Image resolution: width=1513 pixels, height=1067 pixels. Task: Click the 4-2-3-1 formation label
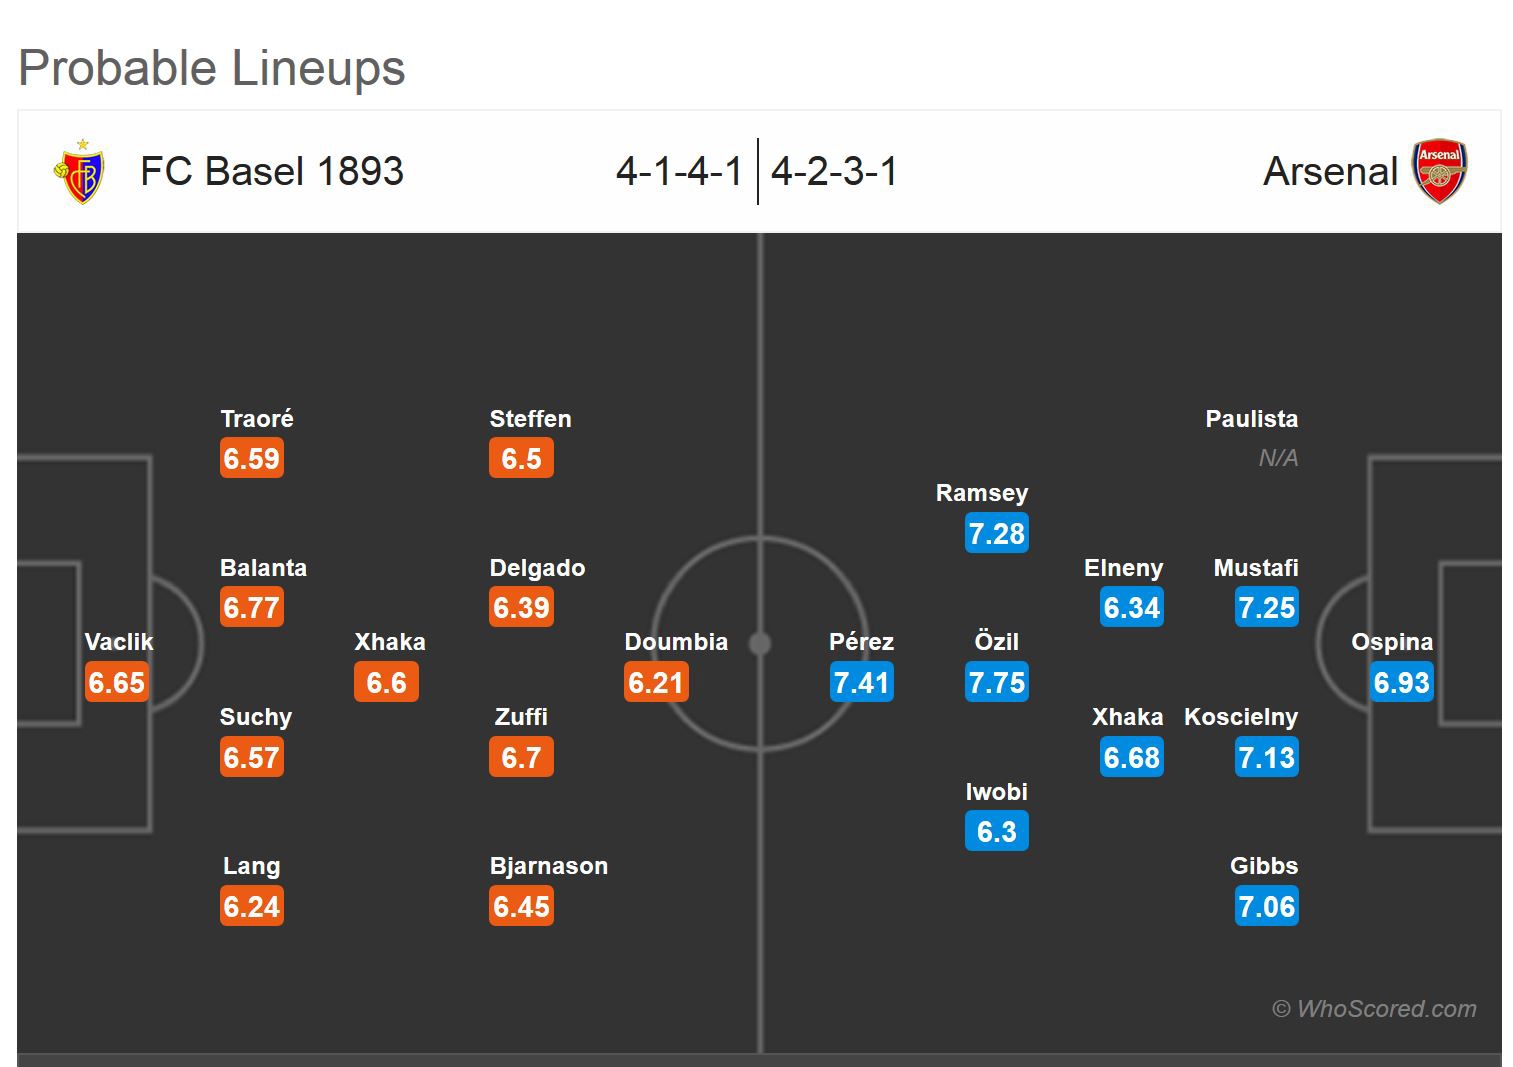(x=834, y=171)
